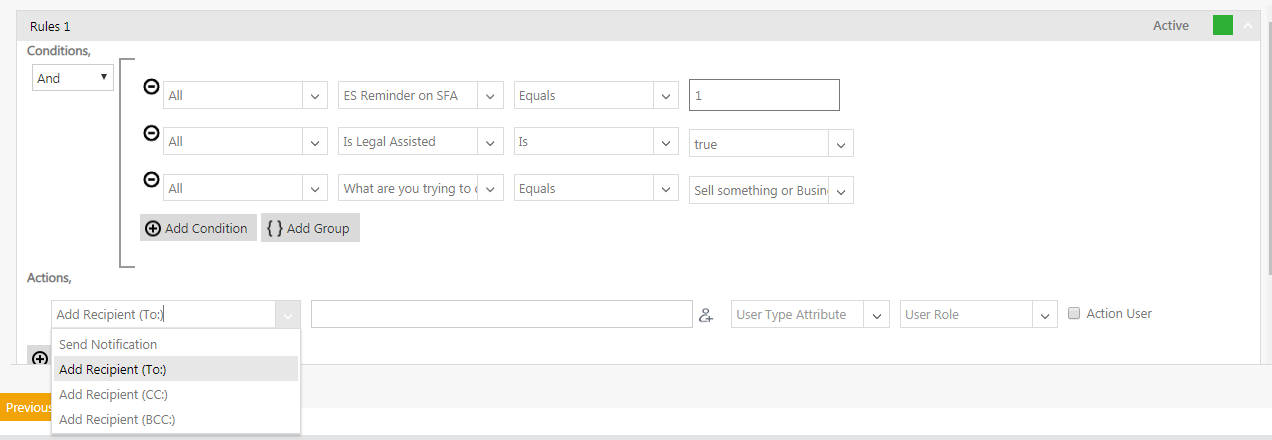The height and width of the screenshot is (440, 1272).
Task: Remove the Is Legal Assisted condition row
Action: click(150, 133)
